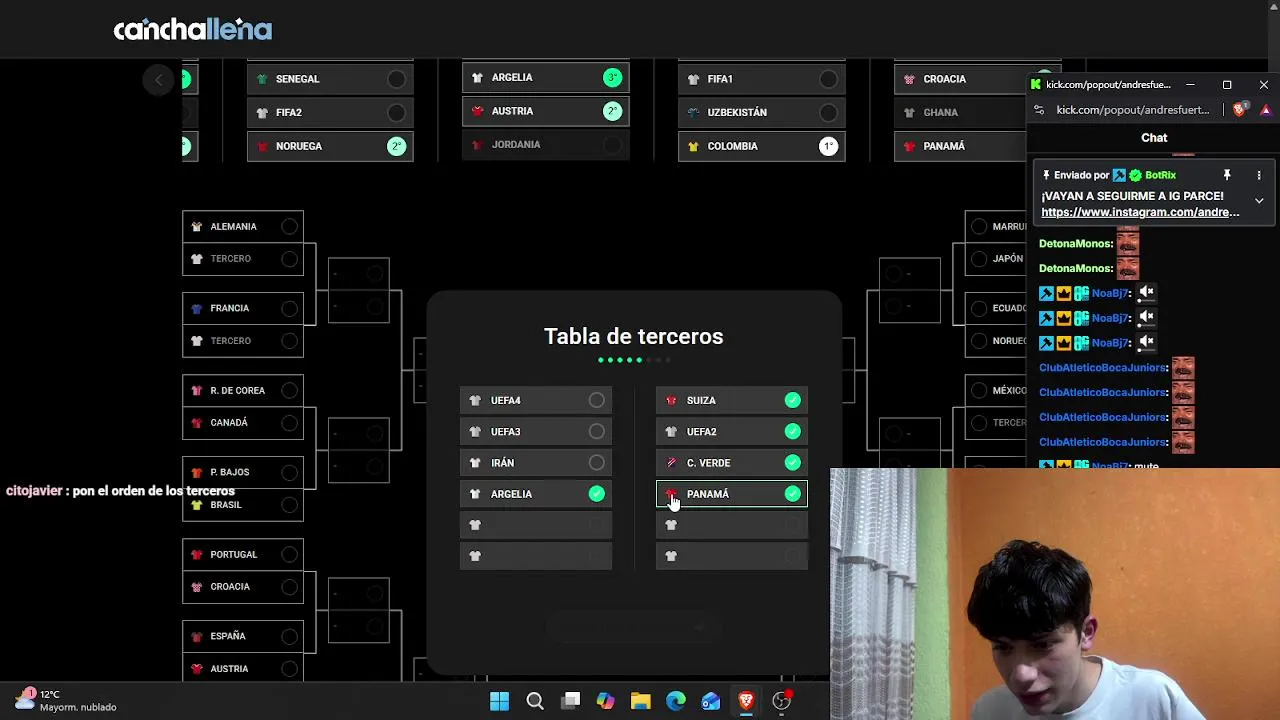Pick CANADÁ in the knockout bracket
The height and width of the screenshot is (720, 1280).
(243, 422)
